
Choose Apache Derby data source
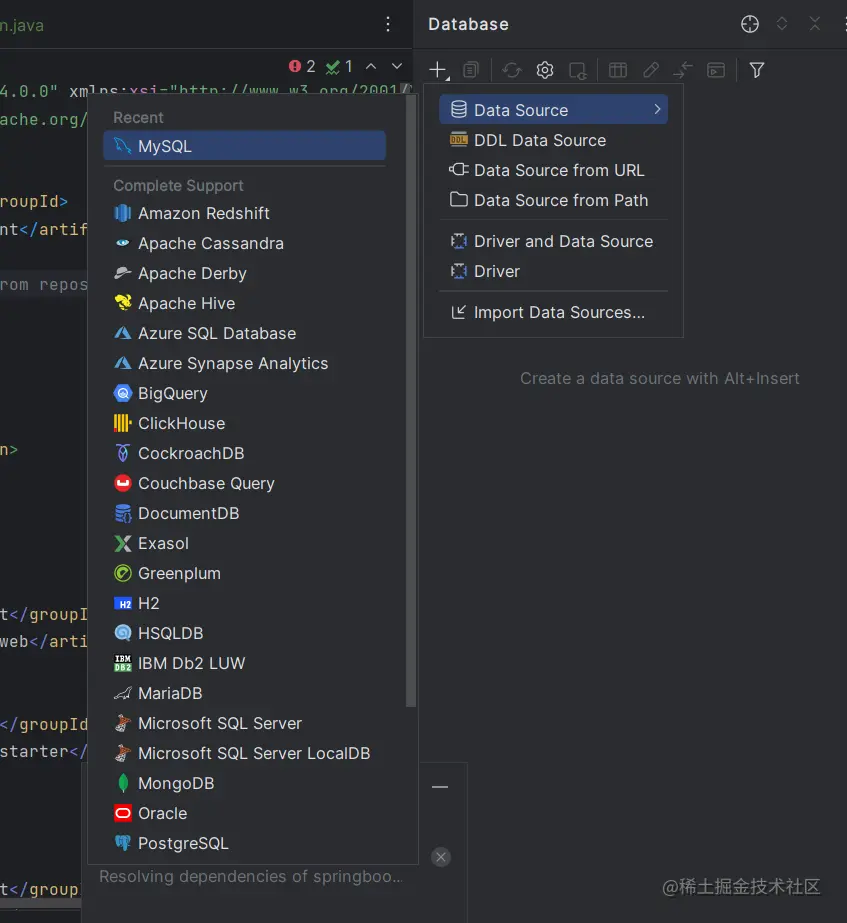point(244,273)
